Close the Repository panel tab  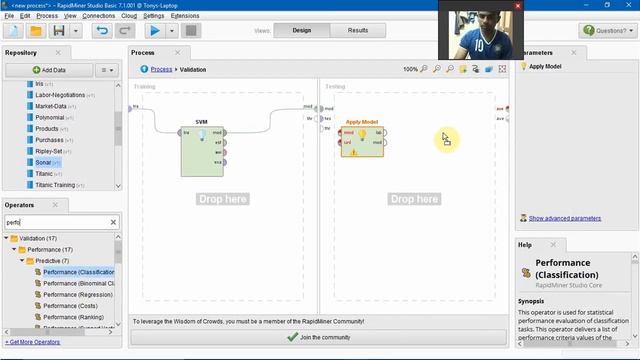tap(58, 53)
